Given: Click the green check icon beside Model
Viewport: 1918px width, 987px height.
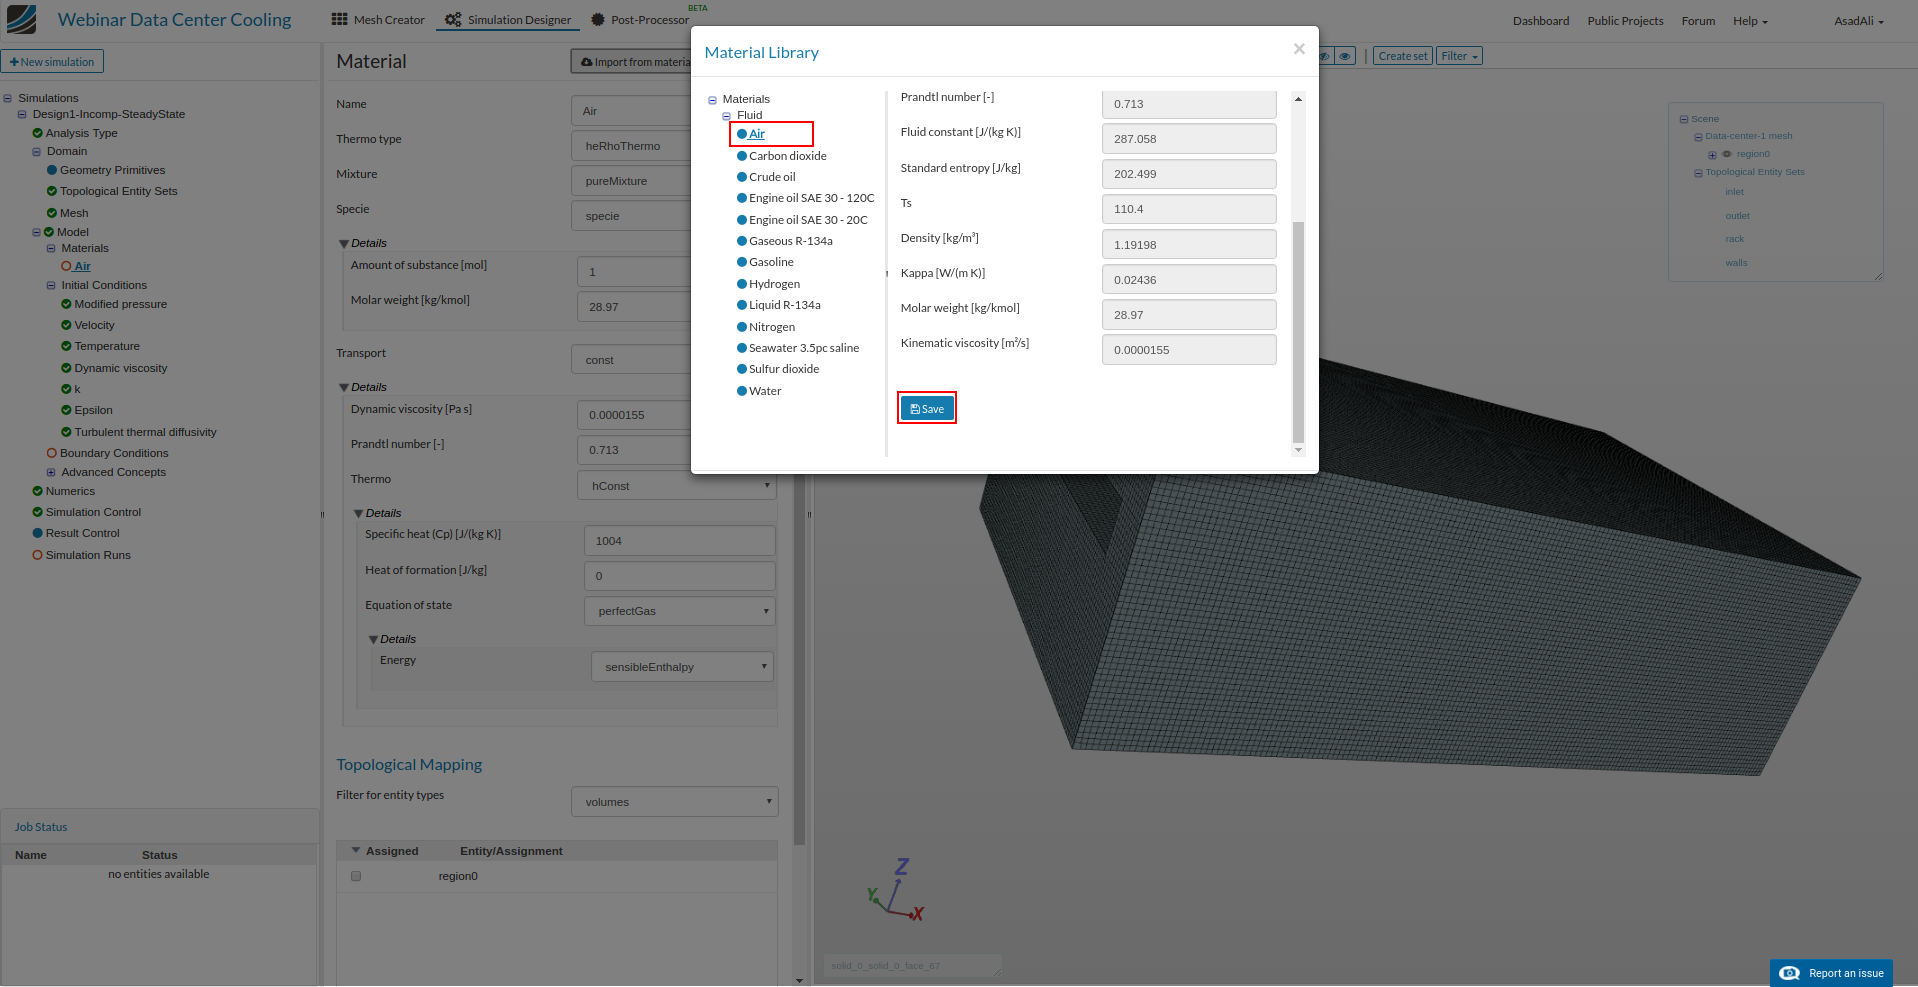Looking at the screenshot, I should click(49, 232).
